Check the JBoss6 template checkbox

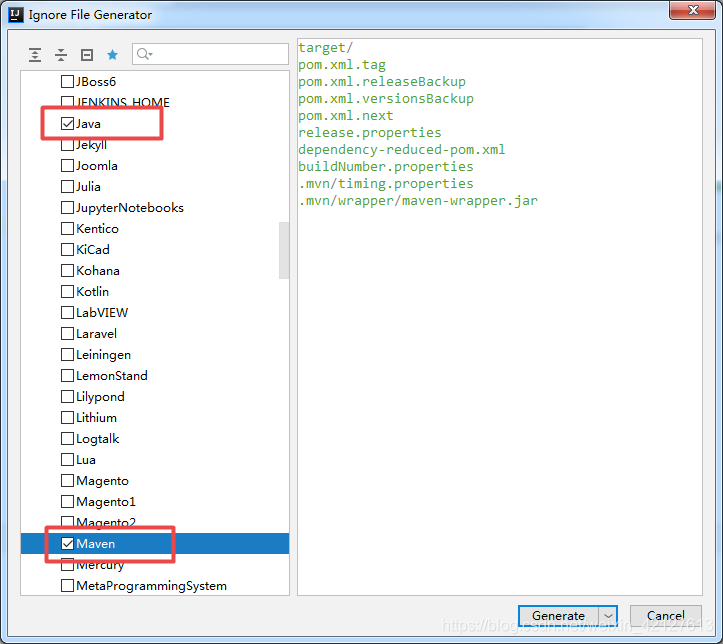67,82
